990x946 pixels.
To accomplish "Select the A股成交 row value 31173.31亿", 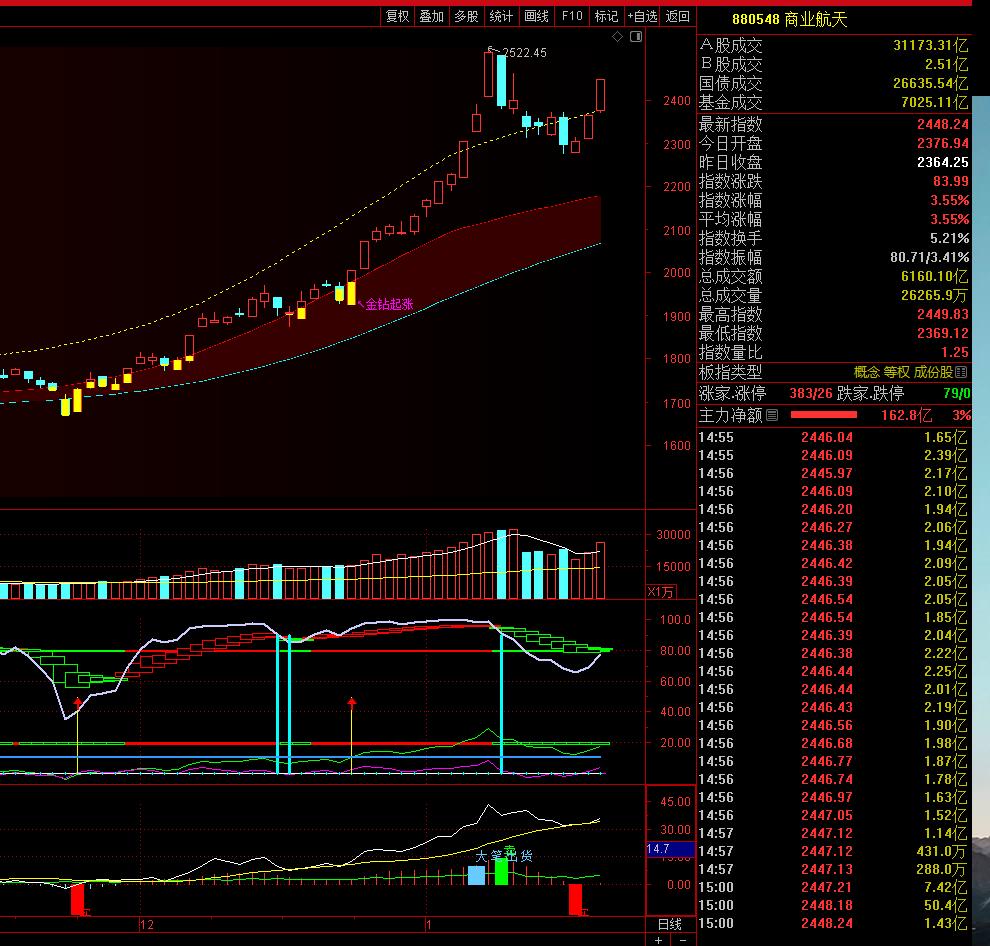I will (x=930, y=45).
